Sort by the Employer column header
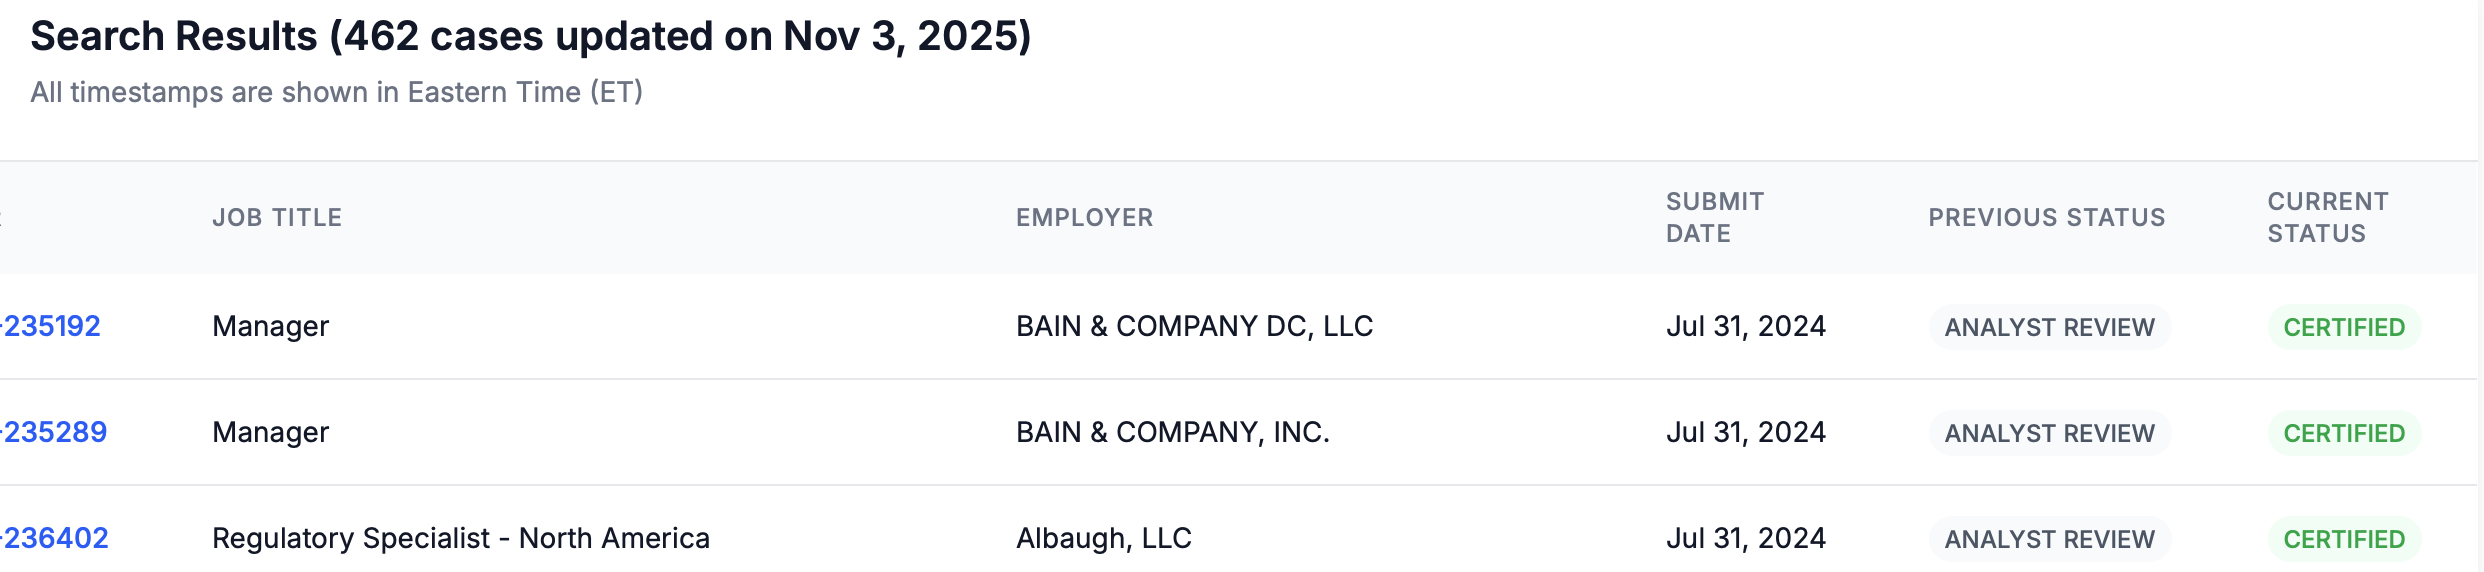The width and height of the screenshot is (2484, 572). (1084, 217)
